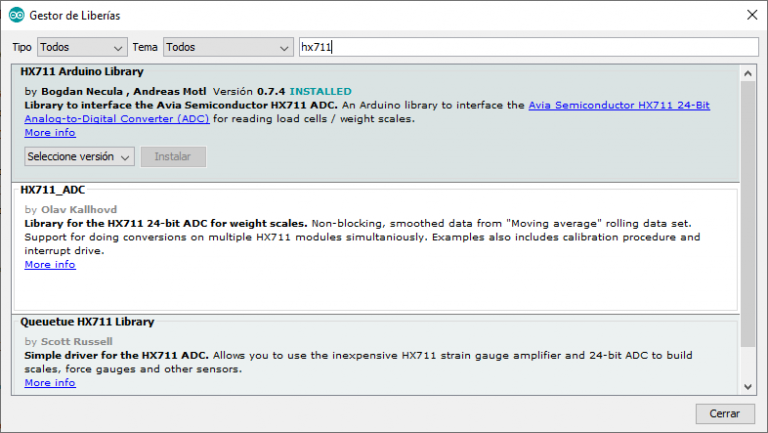The image size is (768, 433).
Task: Open the Tema dropdown
Action: (227, 47)
